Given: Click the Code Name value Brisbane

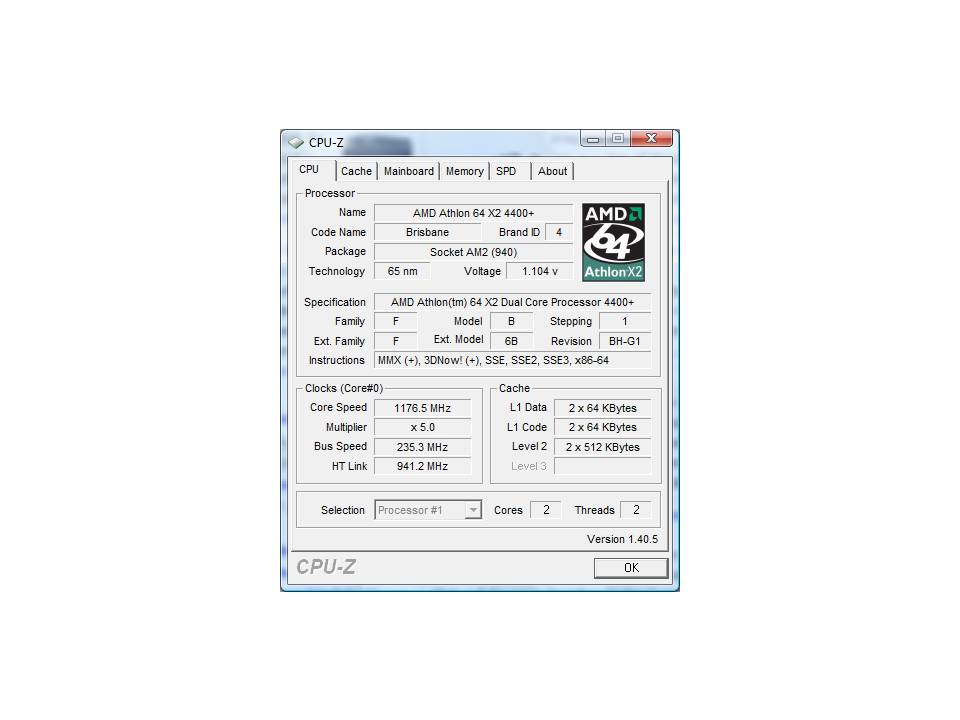Looking at the screenshot, I should point(427,233).
